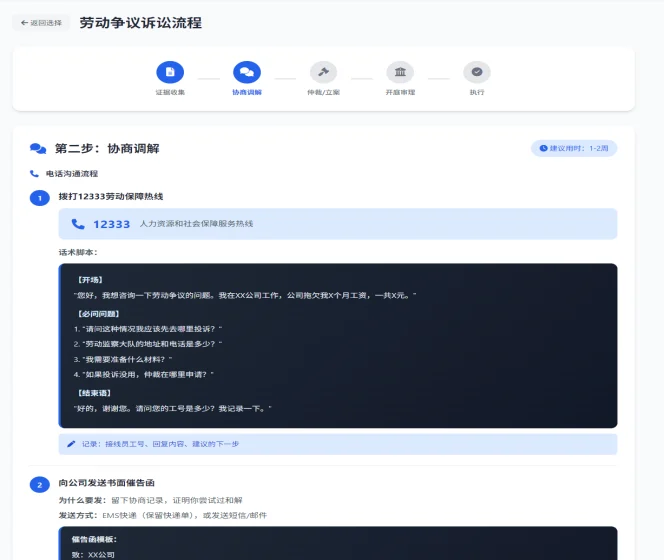Click the 开庭审理 step label

[400, 92]
